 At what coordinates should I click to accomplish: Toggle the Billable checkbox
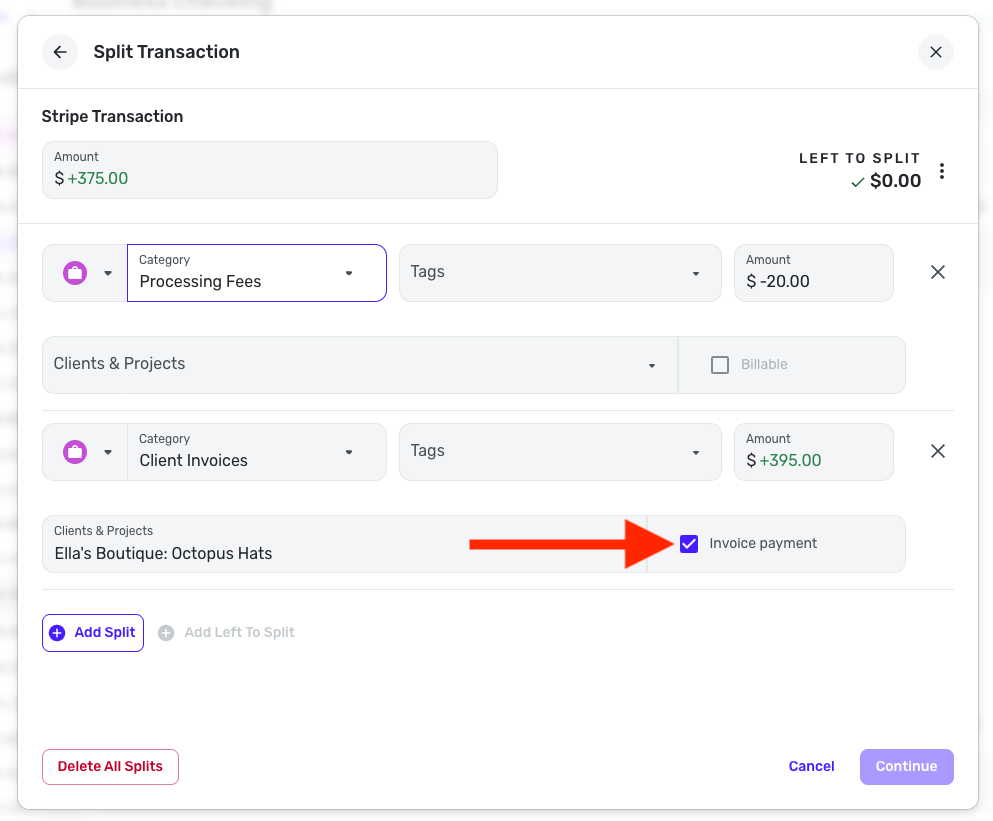click(x=719, y=365)
